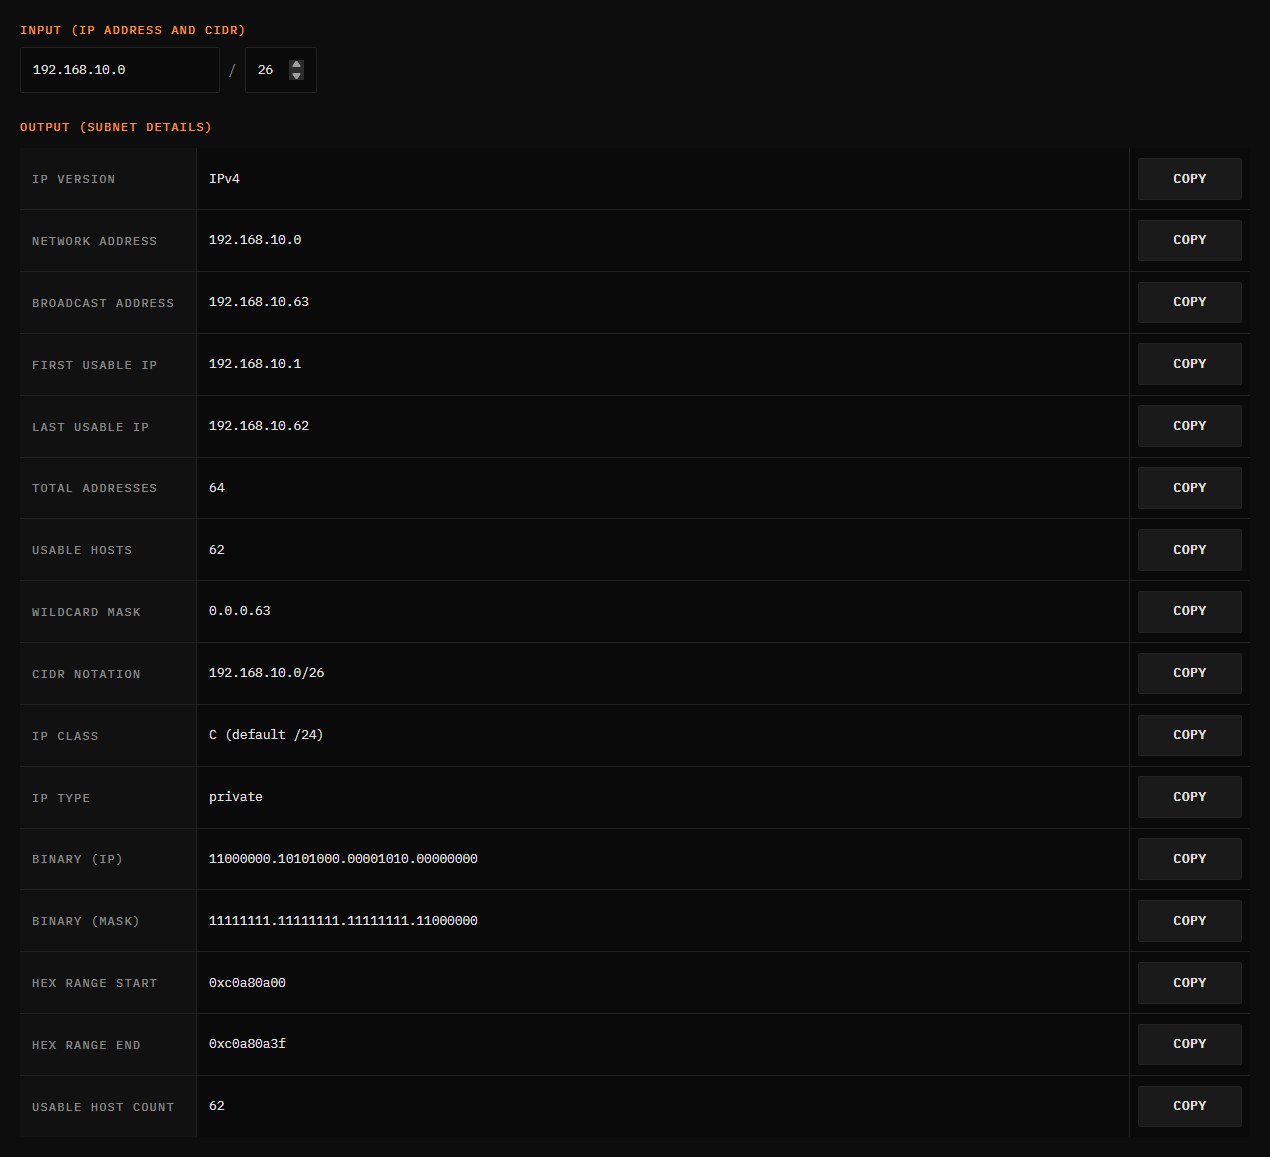Copy the Usable Host Count value

click(1189, 1106)
